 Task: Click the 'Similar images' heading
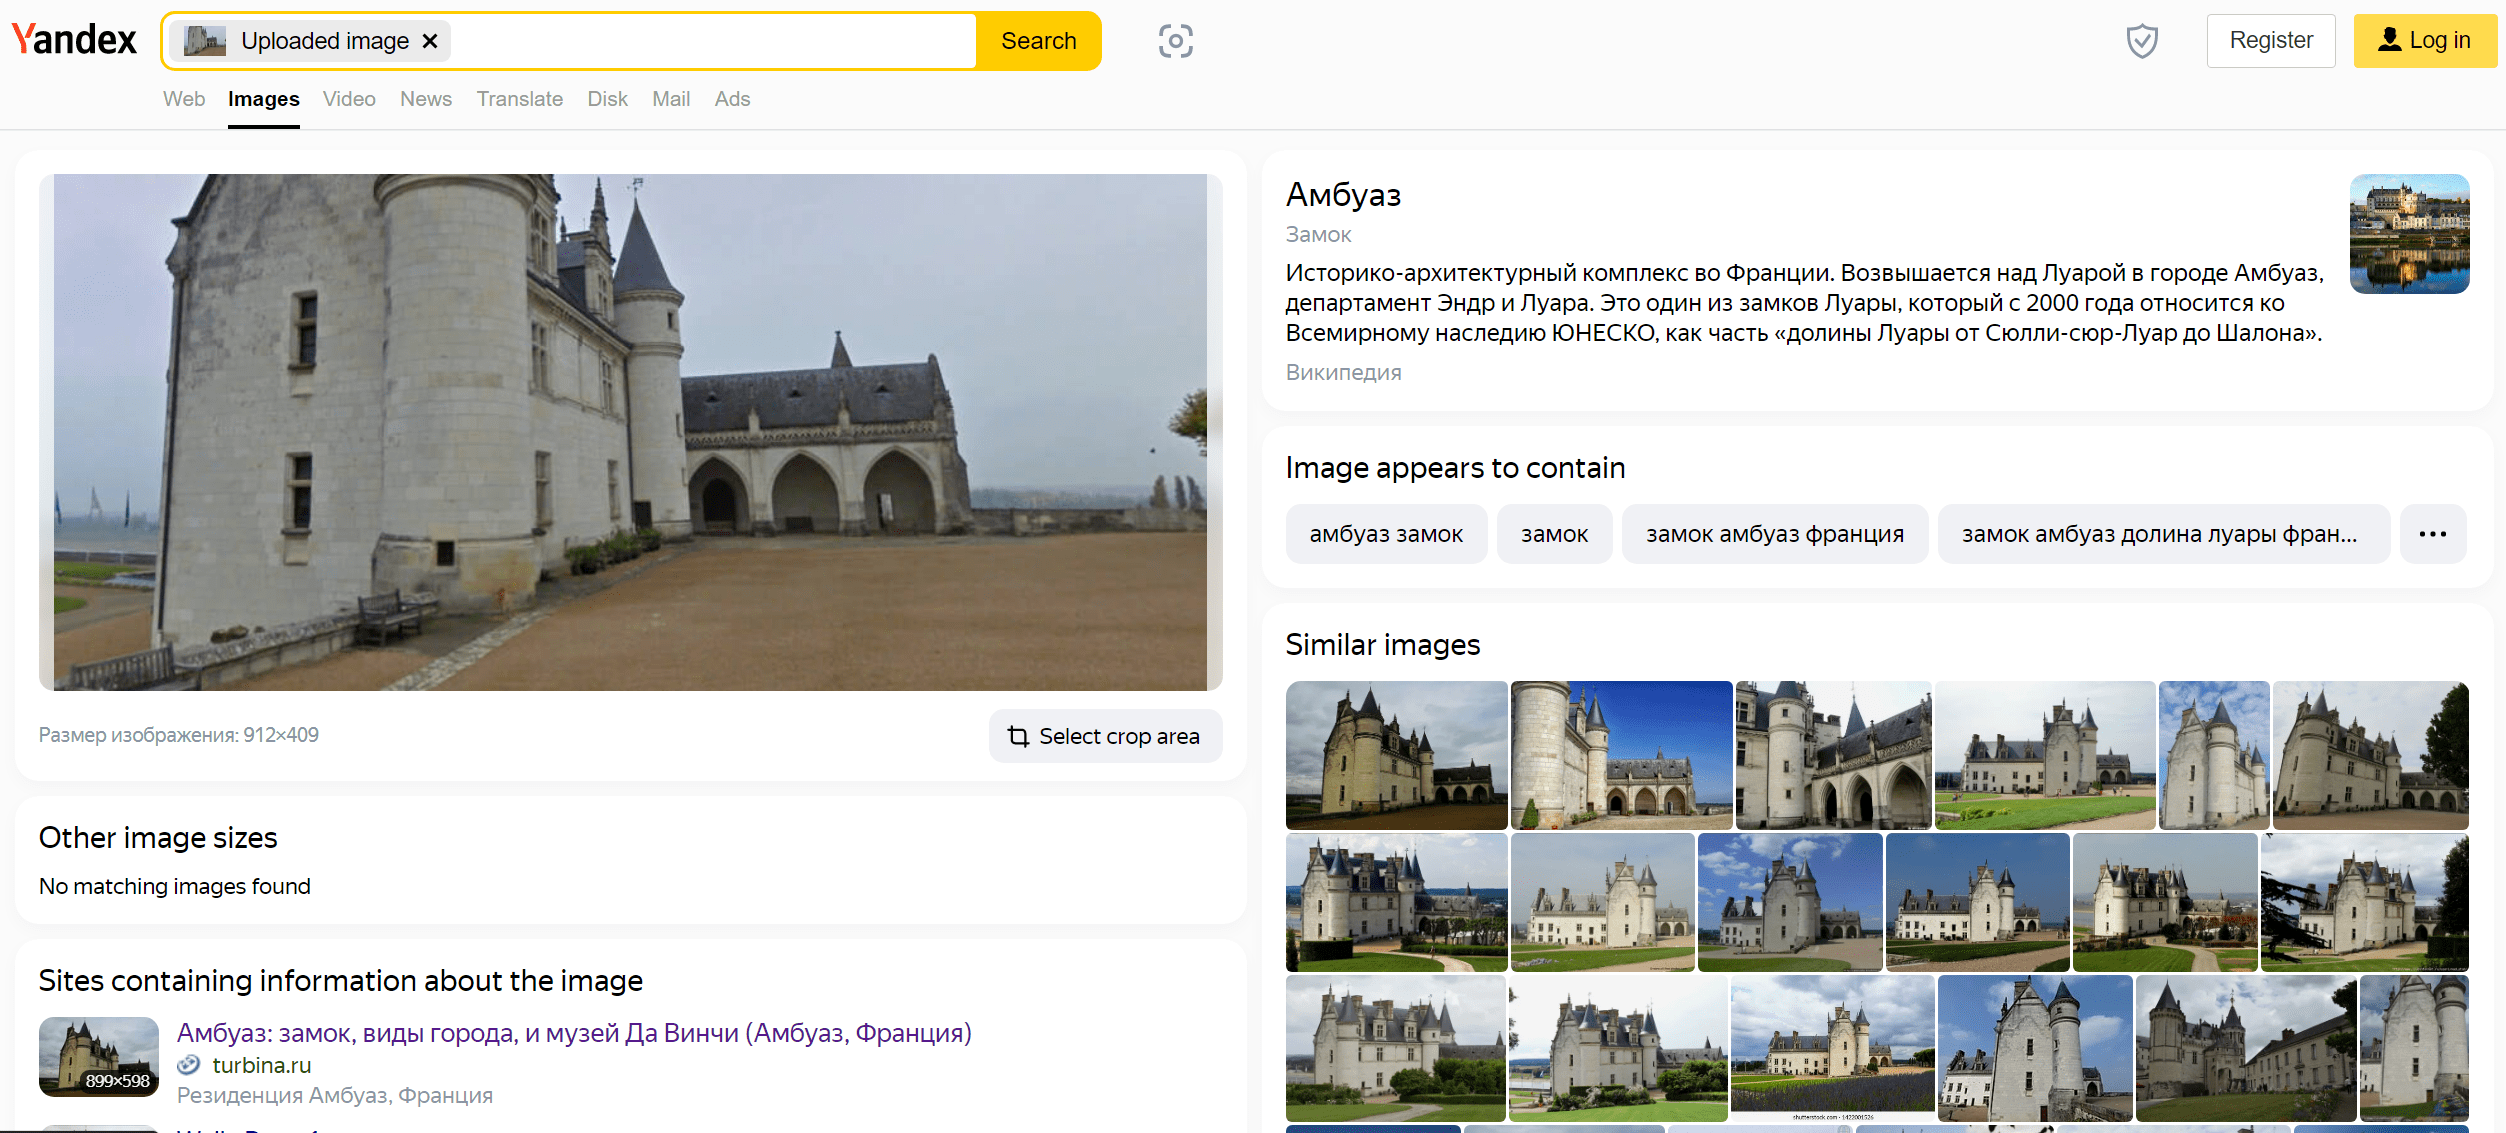(x=1382, y=645)
